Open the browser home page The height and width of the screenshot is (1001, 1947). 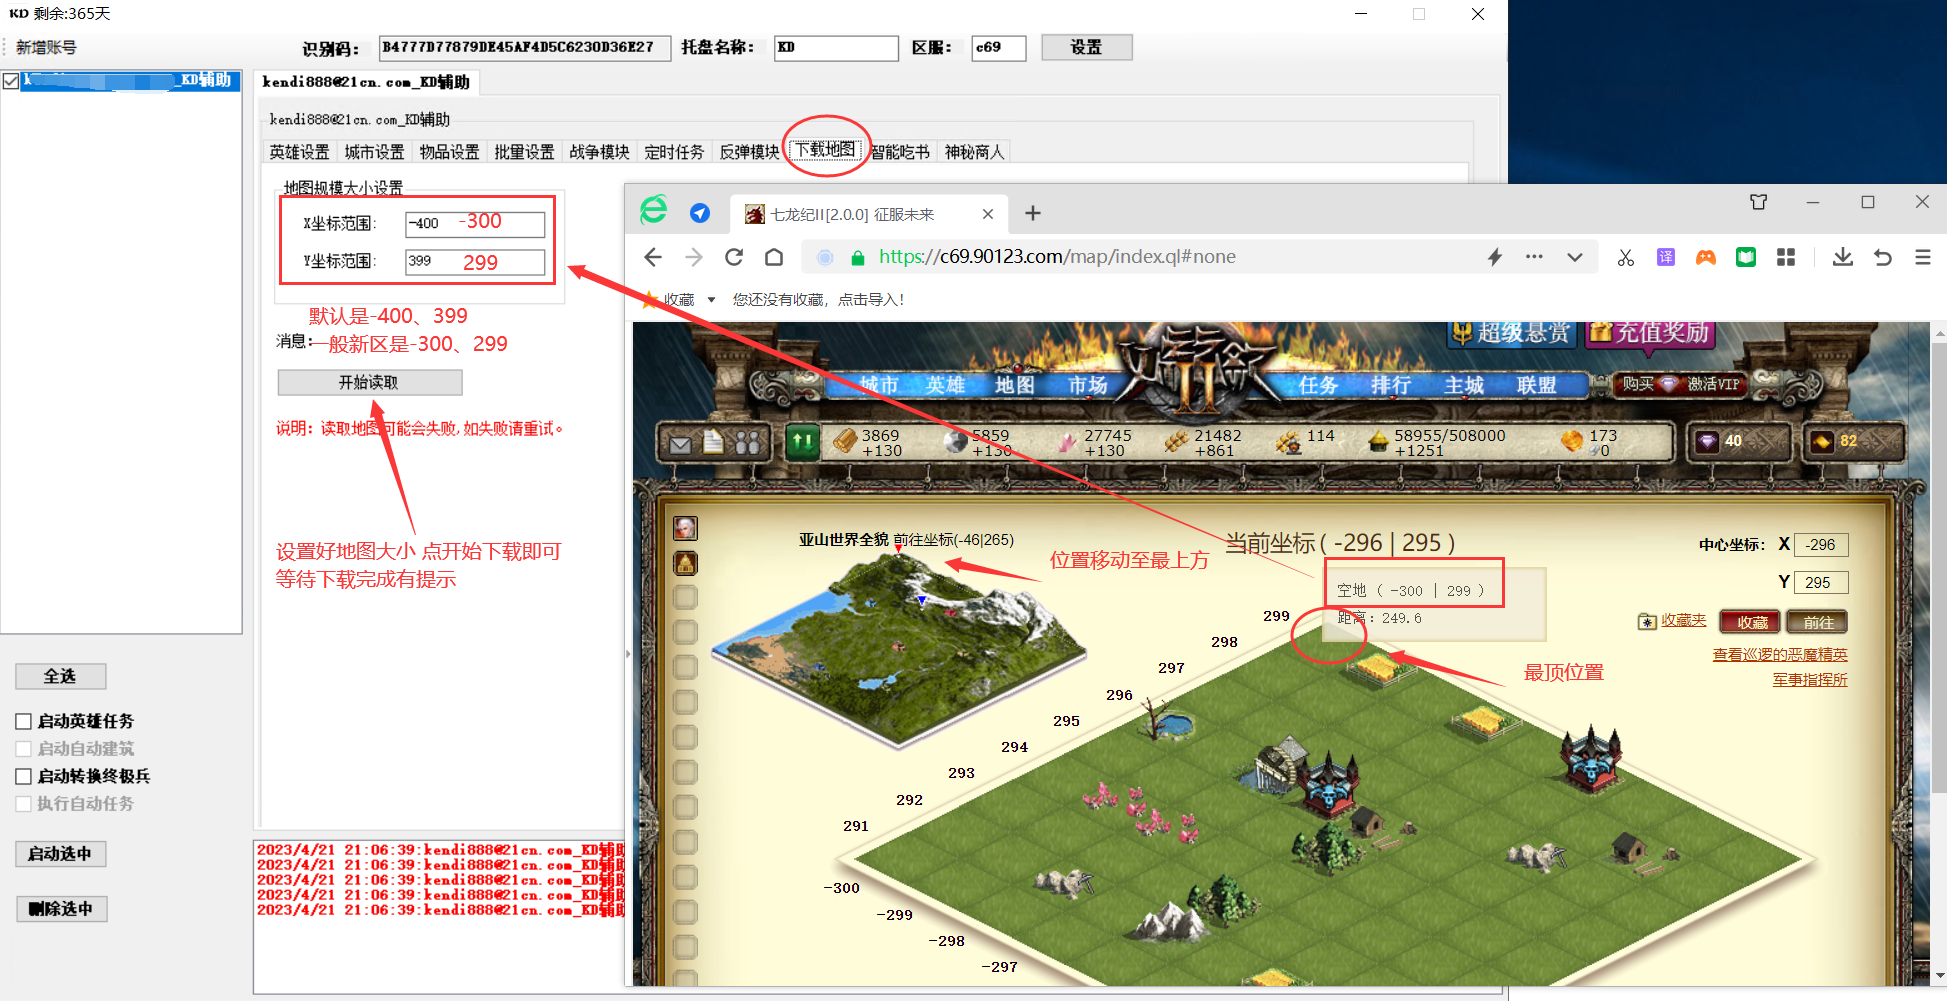pyautogui.click(x=774, y=257)
